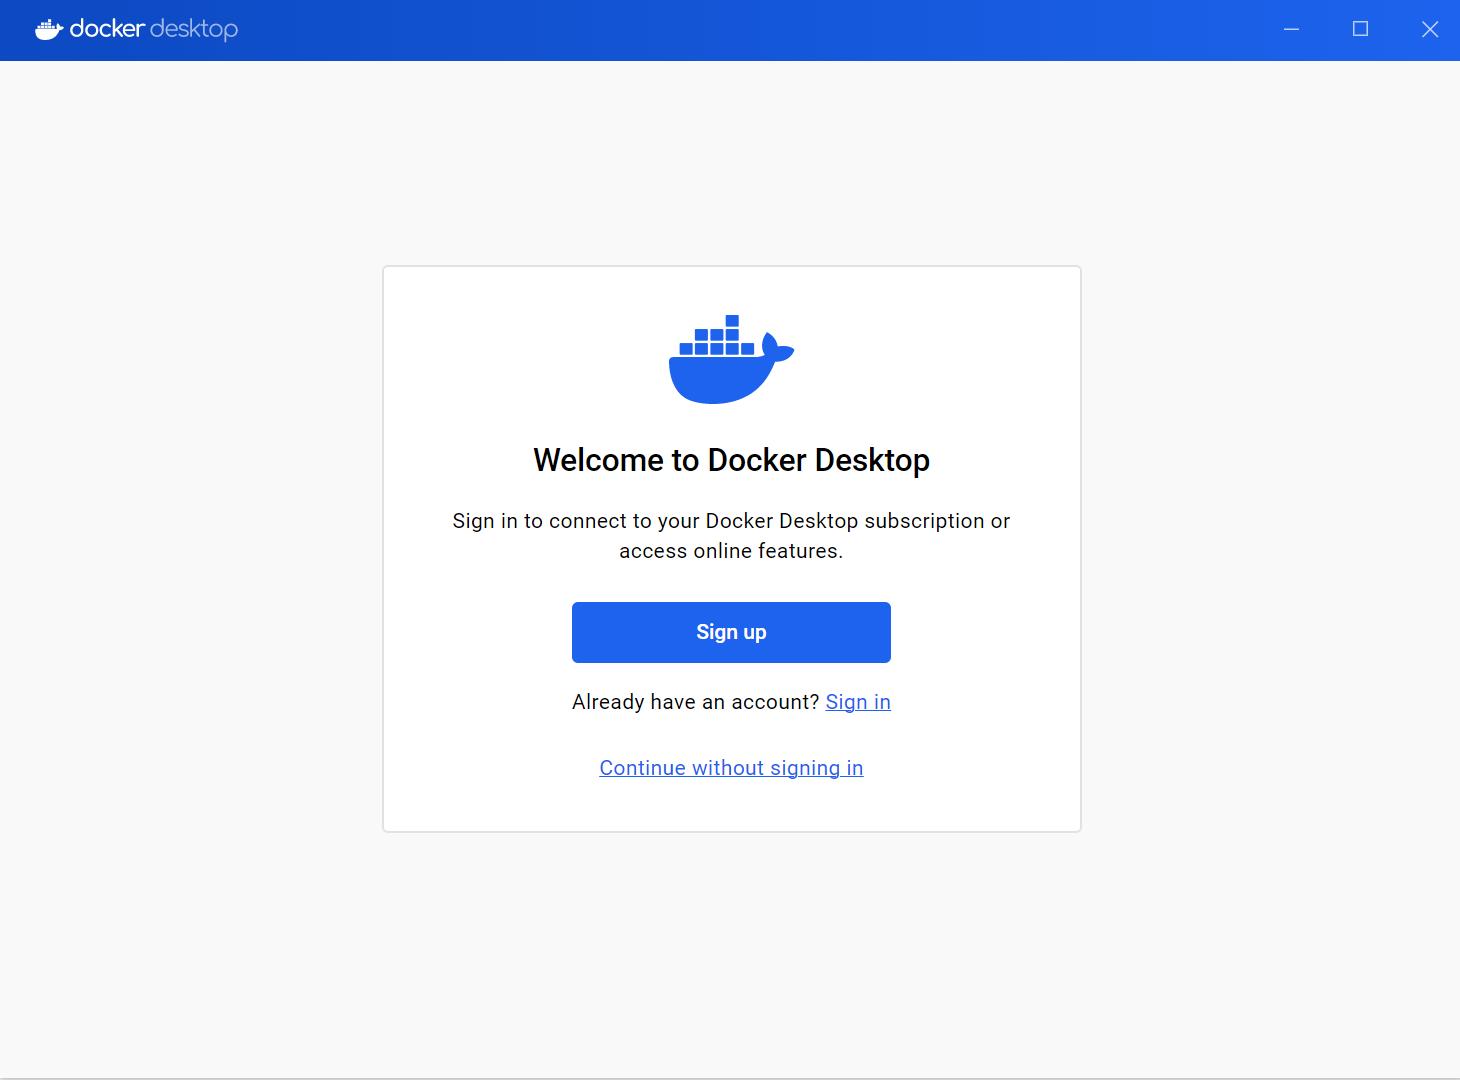Maximize the Docker Desktop window
This screenshot has height=1080, width=1460.
1360,29
